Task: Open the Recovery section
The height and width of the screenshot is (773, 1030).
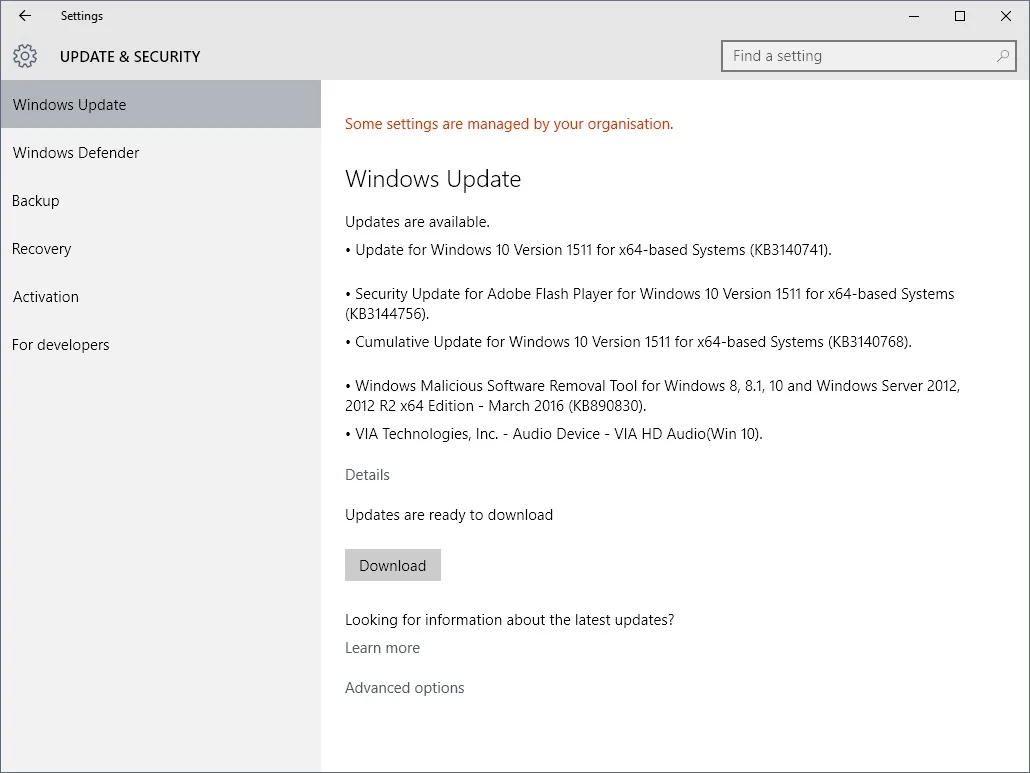Action: [x=161, y=248]
